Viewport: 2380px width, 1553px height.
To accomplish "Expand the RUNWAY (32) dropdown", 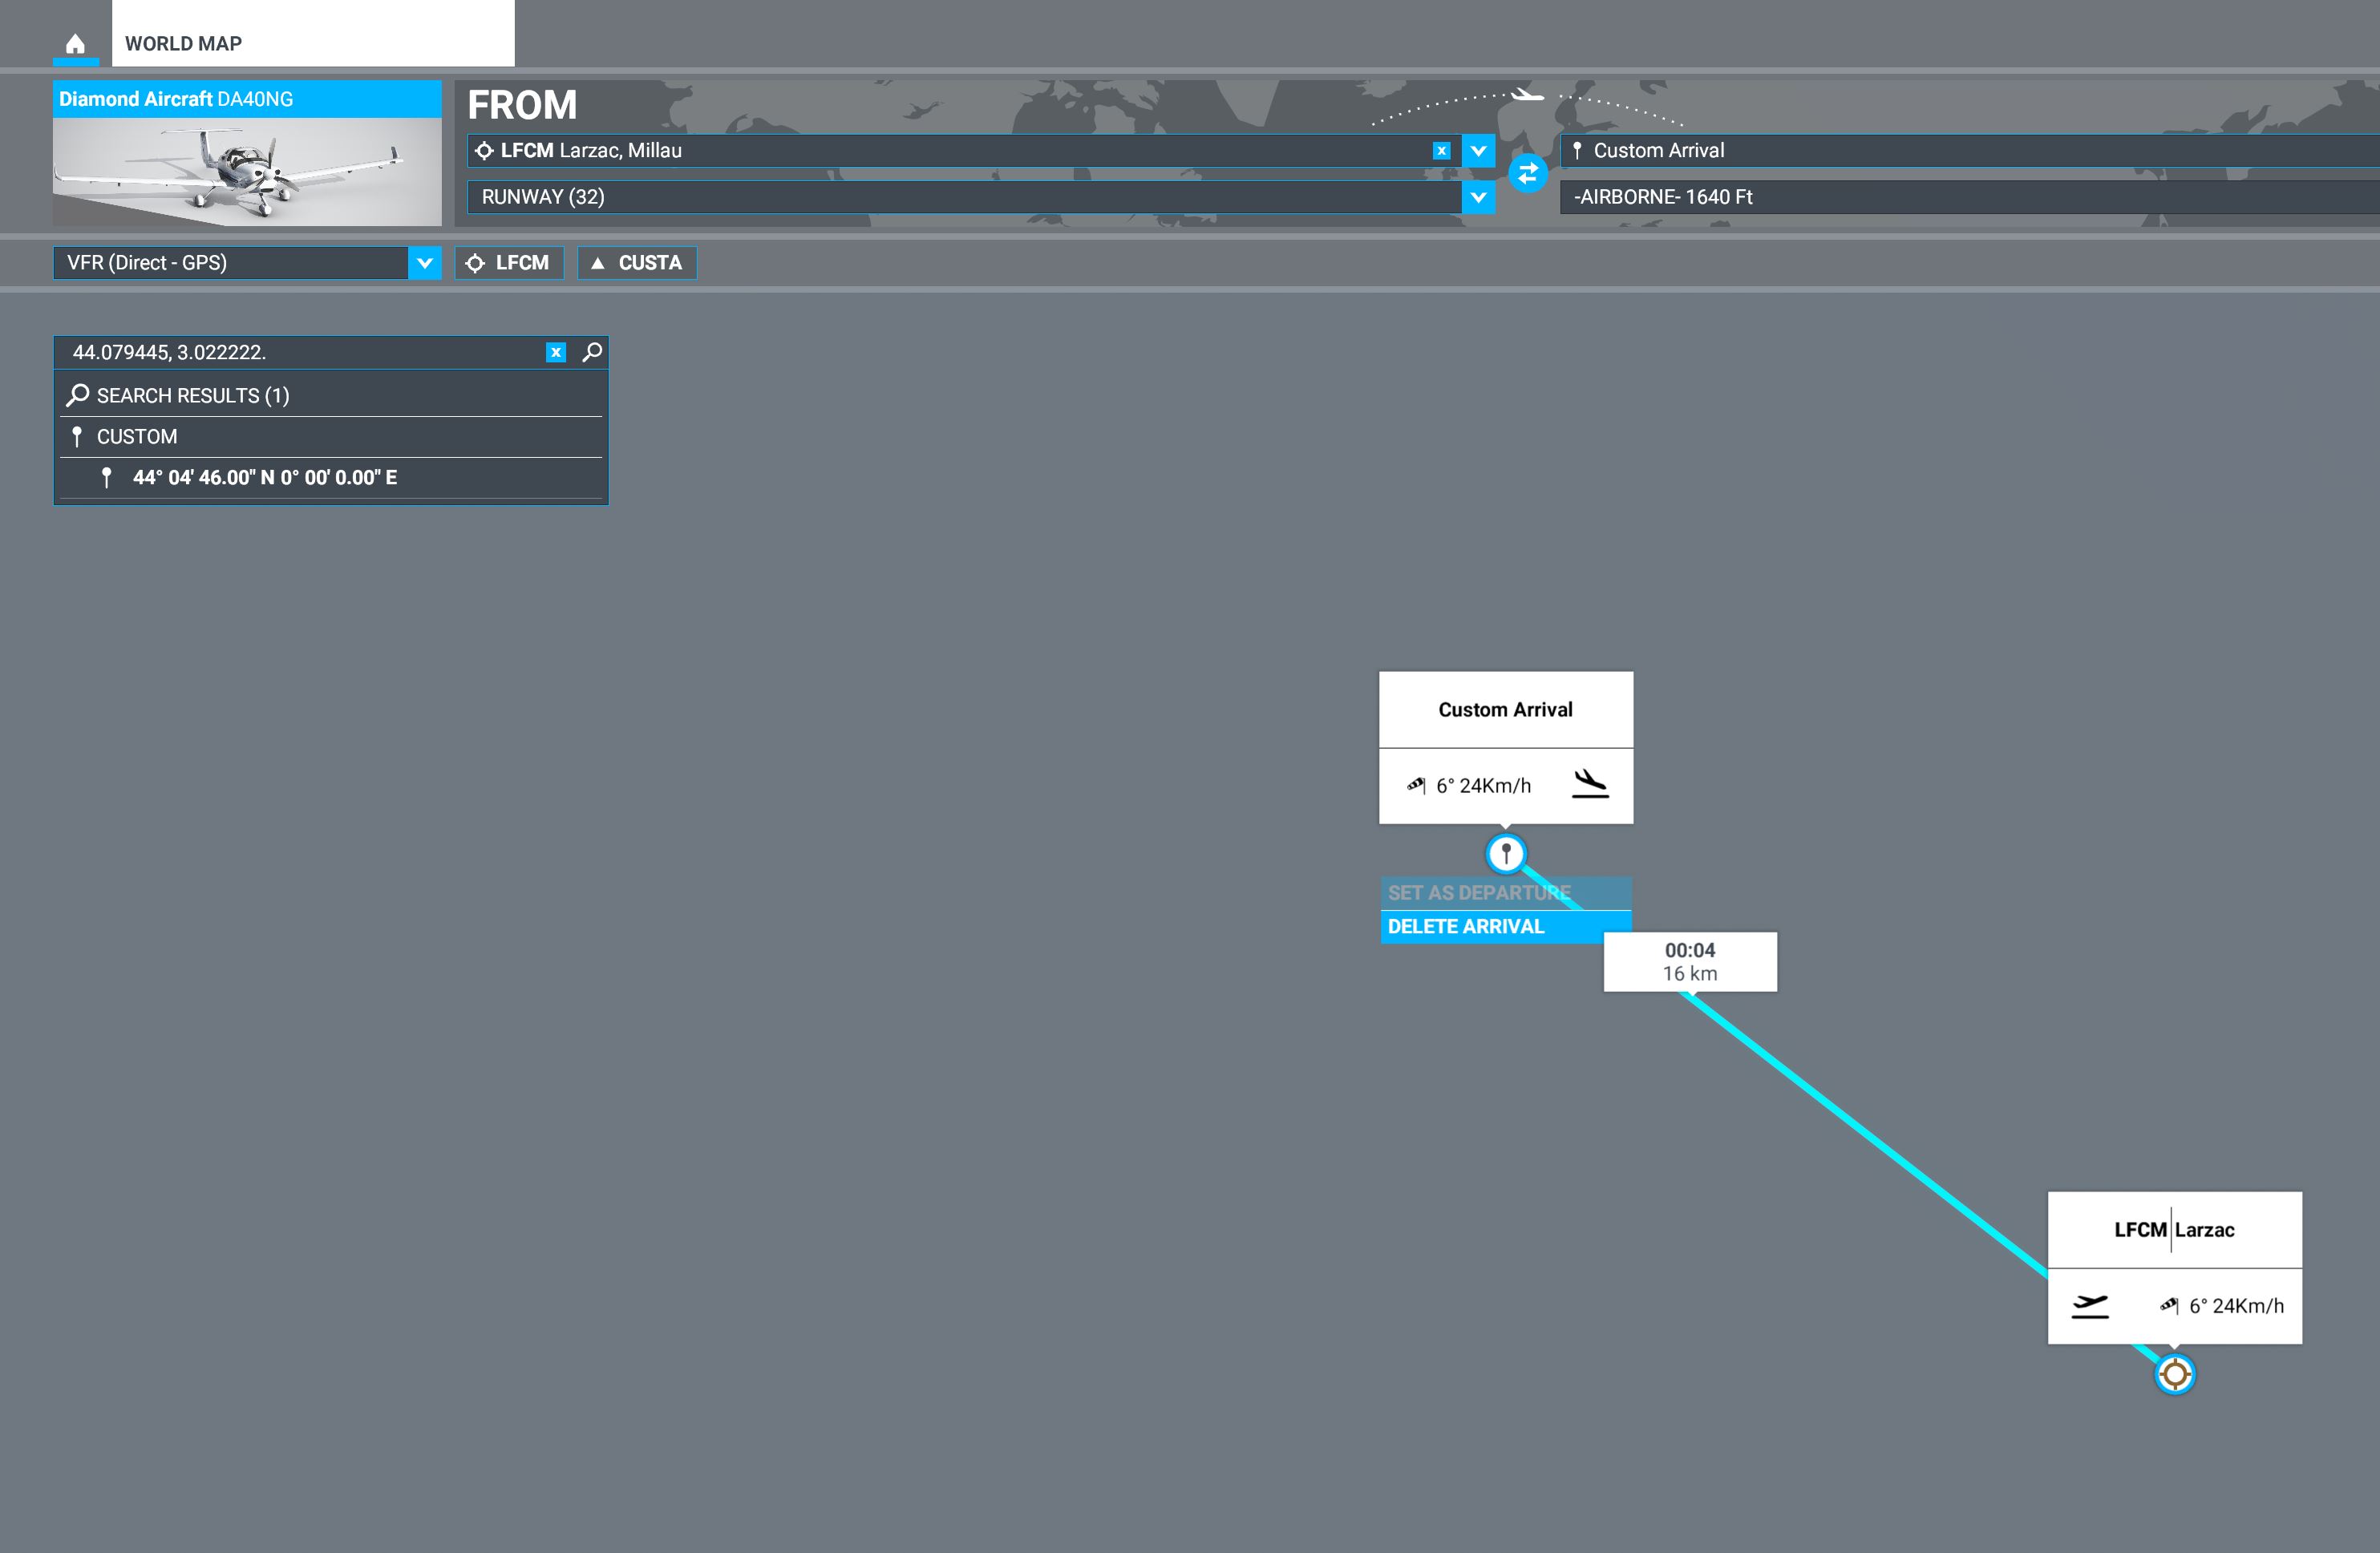I will (1478, 197).
